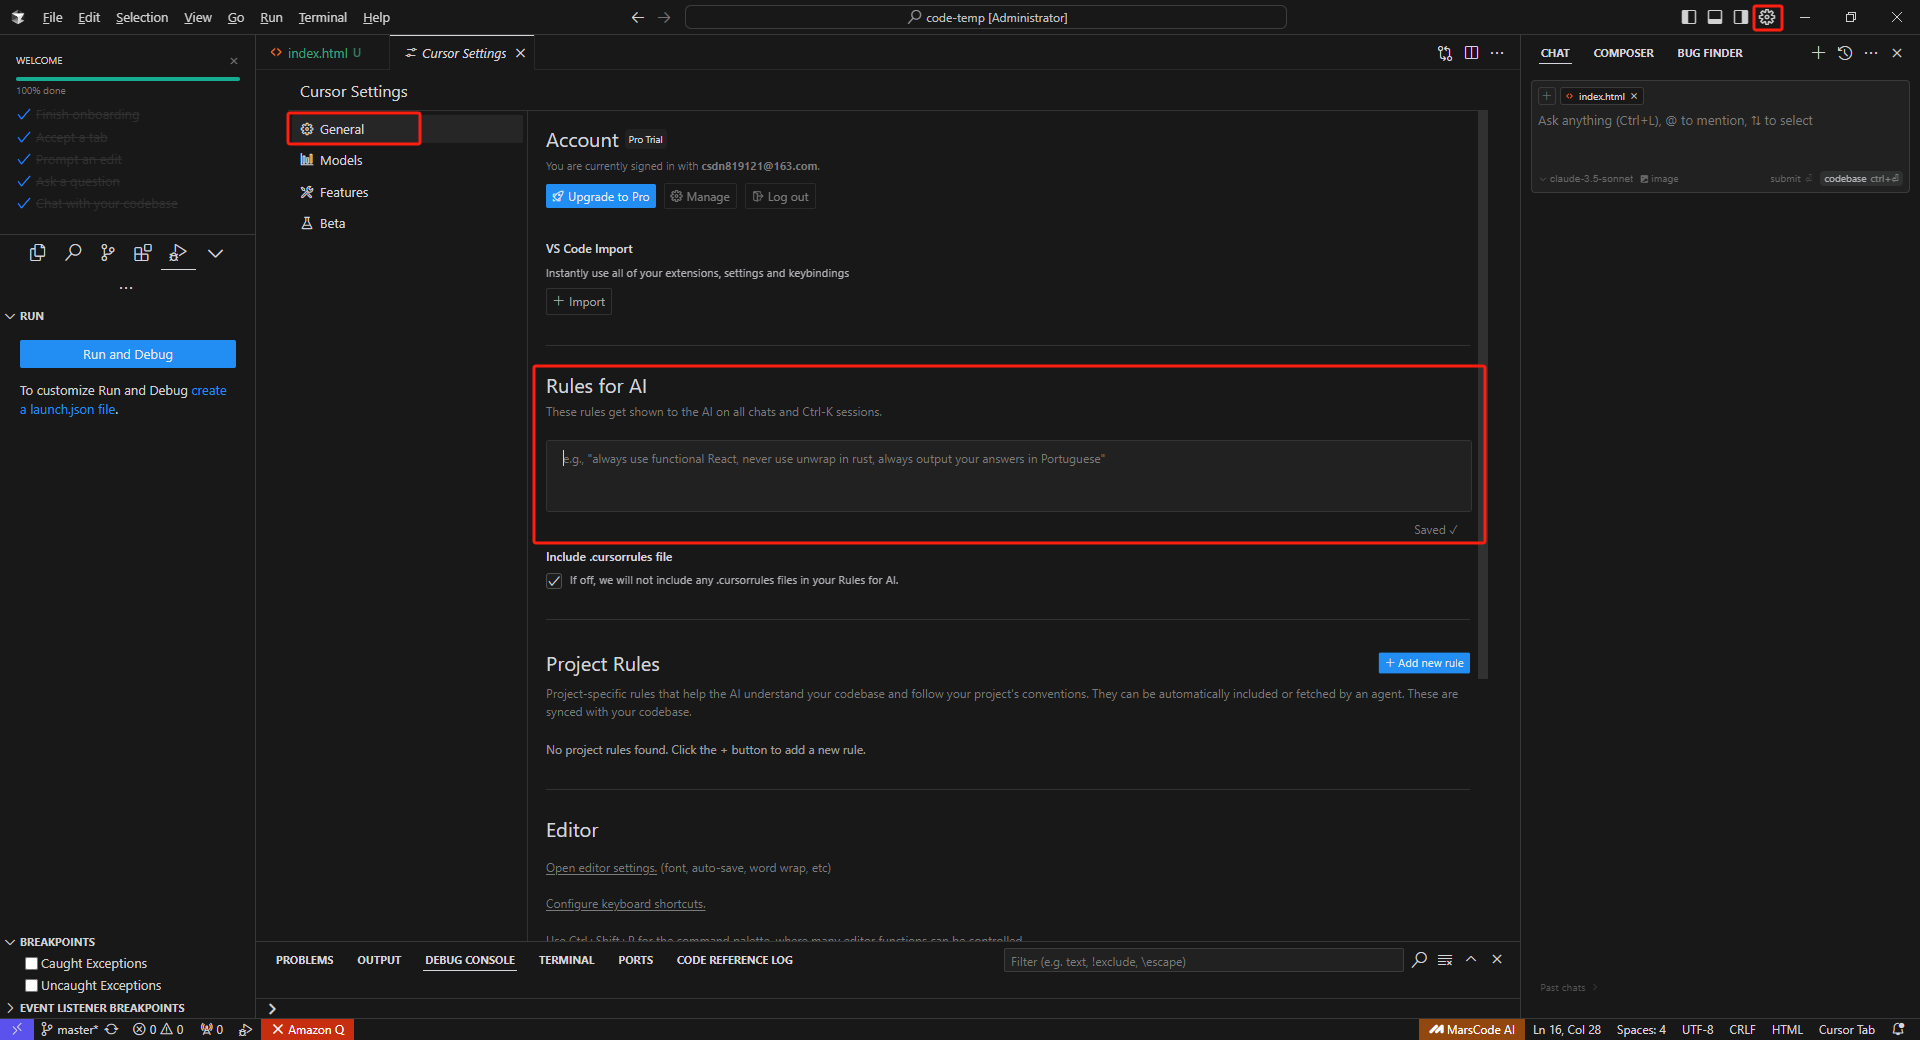Maximize the bottom panel chevron

(1471, 959)
